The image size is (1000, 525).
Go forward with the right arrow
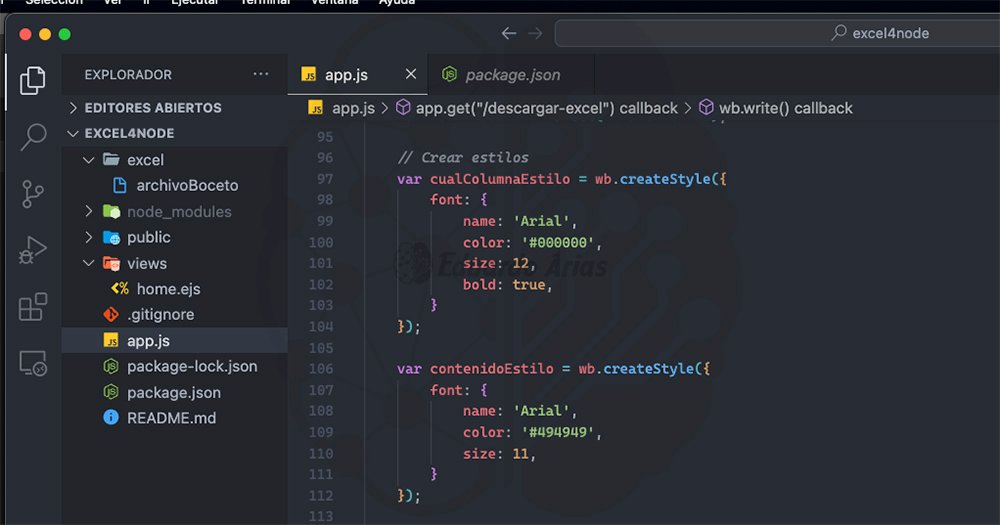pos(536,33)
